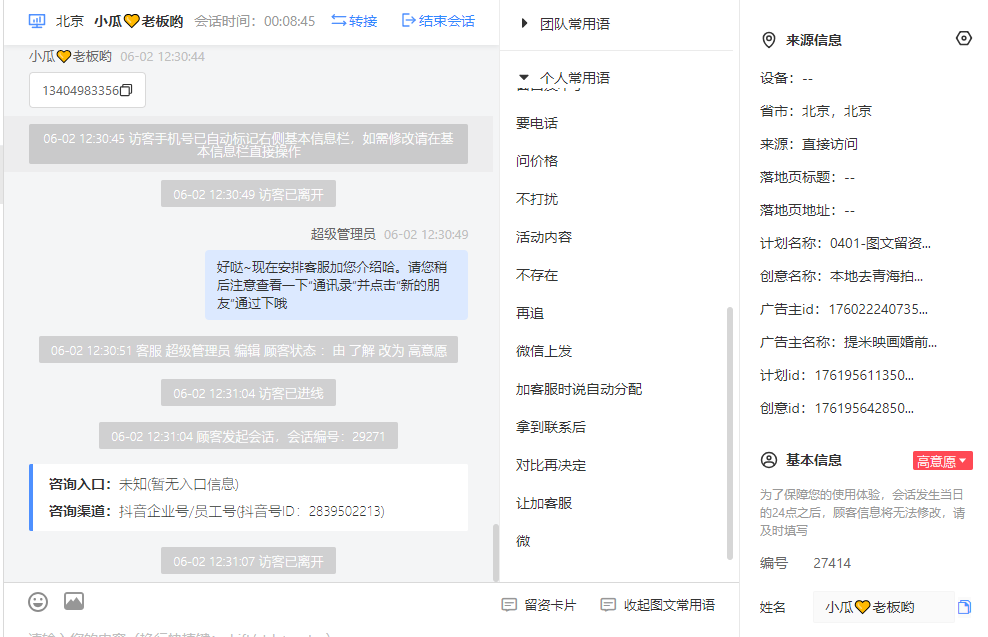
Task: Click the 姓名 input field
Action: coord(883,607)
